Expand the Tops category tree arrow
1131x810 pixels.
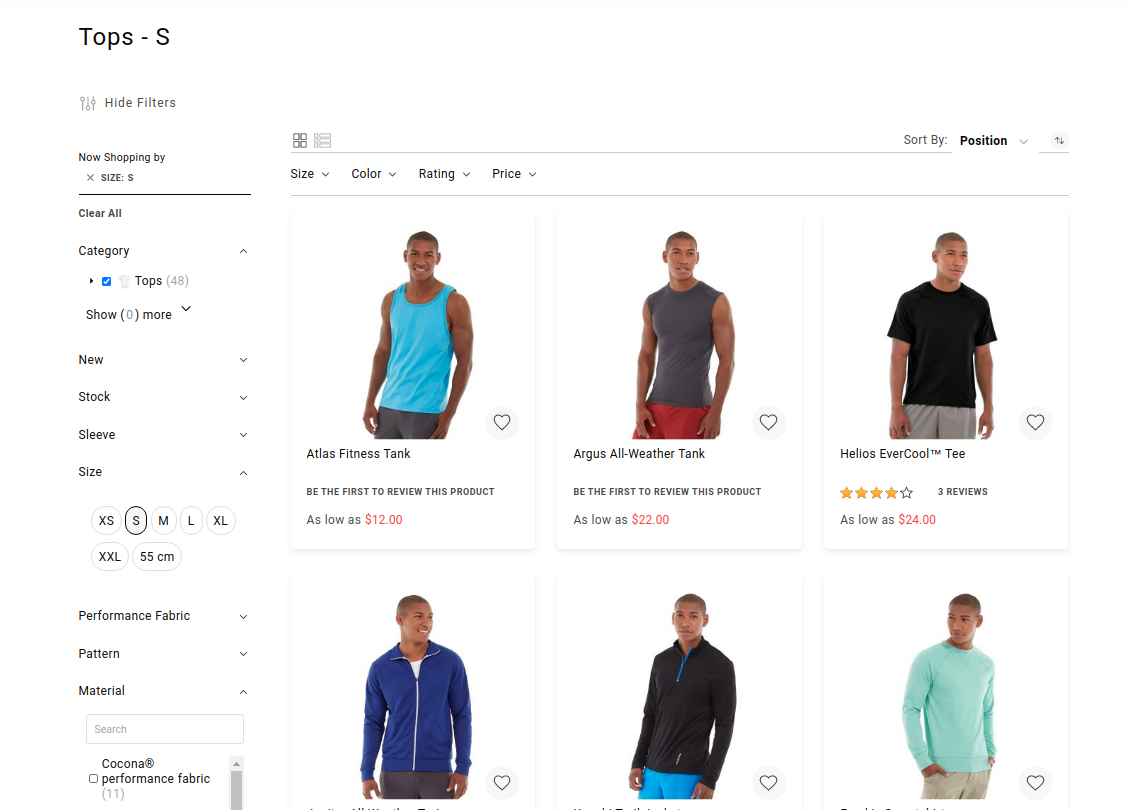(91, 281)
